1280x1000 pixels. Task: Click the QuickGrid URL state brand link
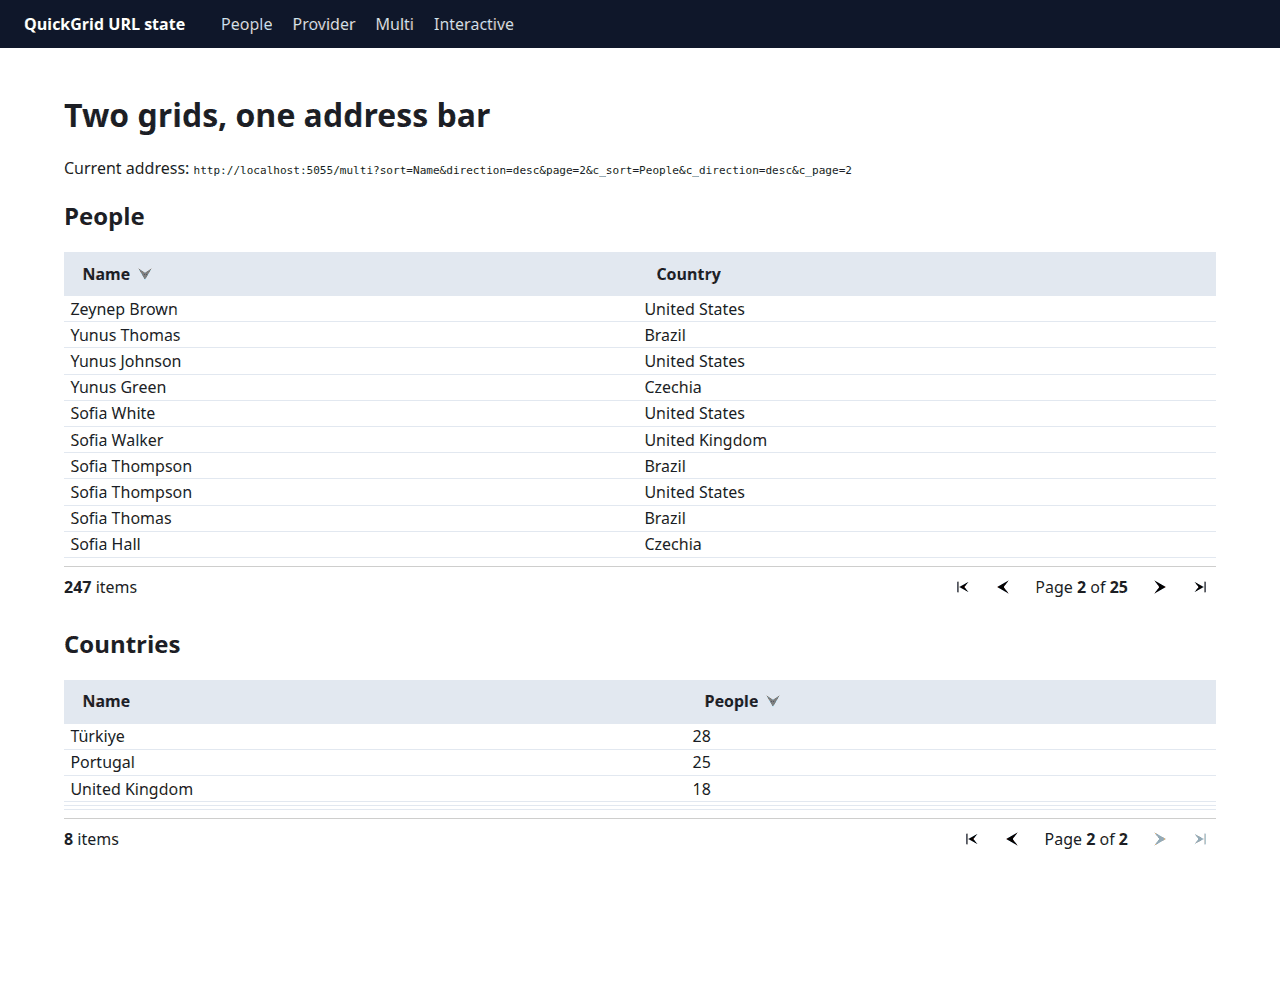coord(104,24)
